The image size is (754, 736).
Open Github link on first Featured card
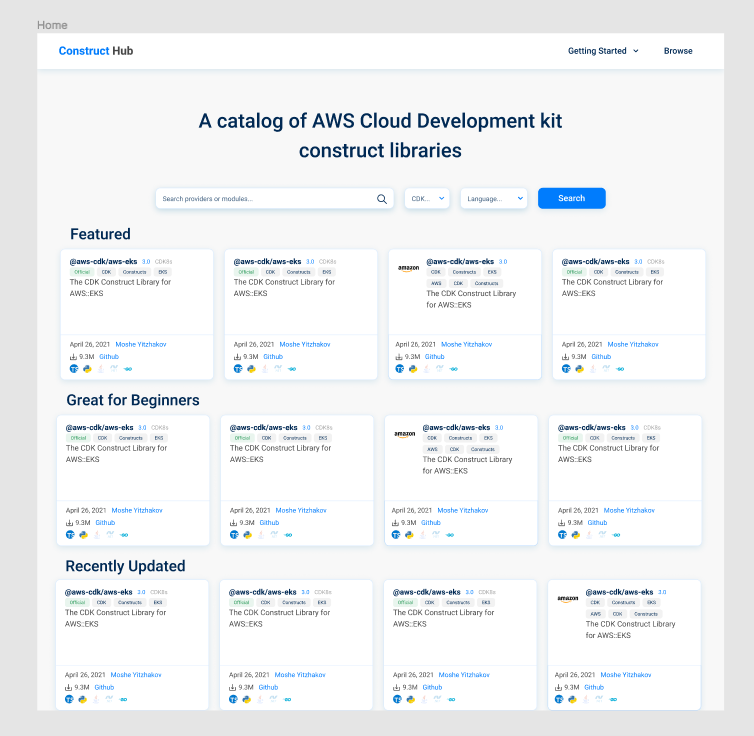point(109,357)
